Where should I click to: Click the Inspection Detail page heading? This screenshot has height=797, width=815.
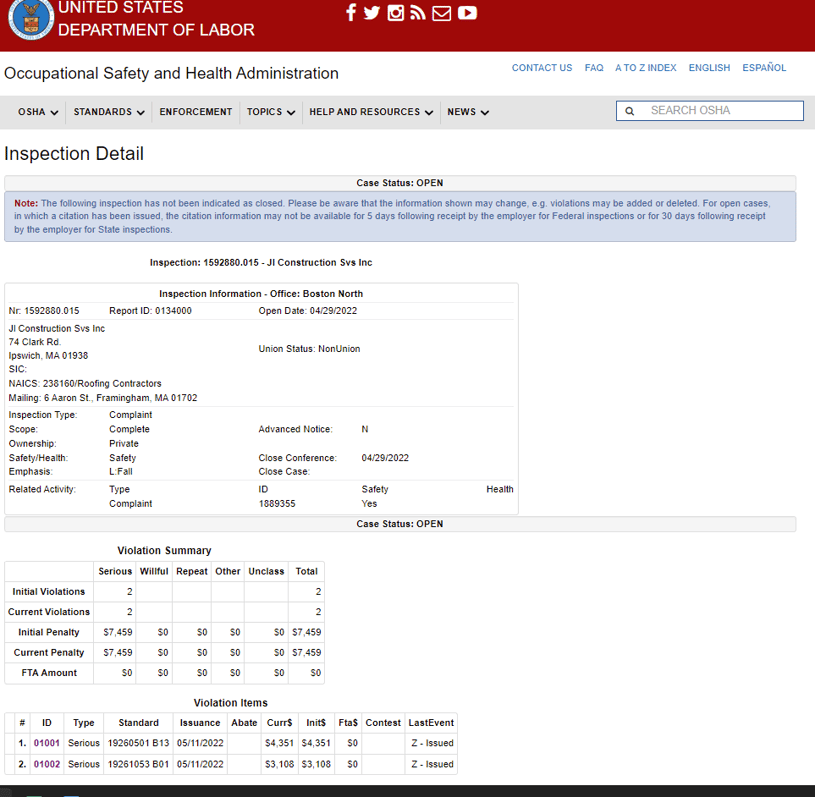click(x=74, y=154)
